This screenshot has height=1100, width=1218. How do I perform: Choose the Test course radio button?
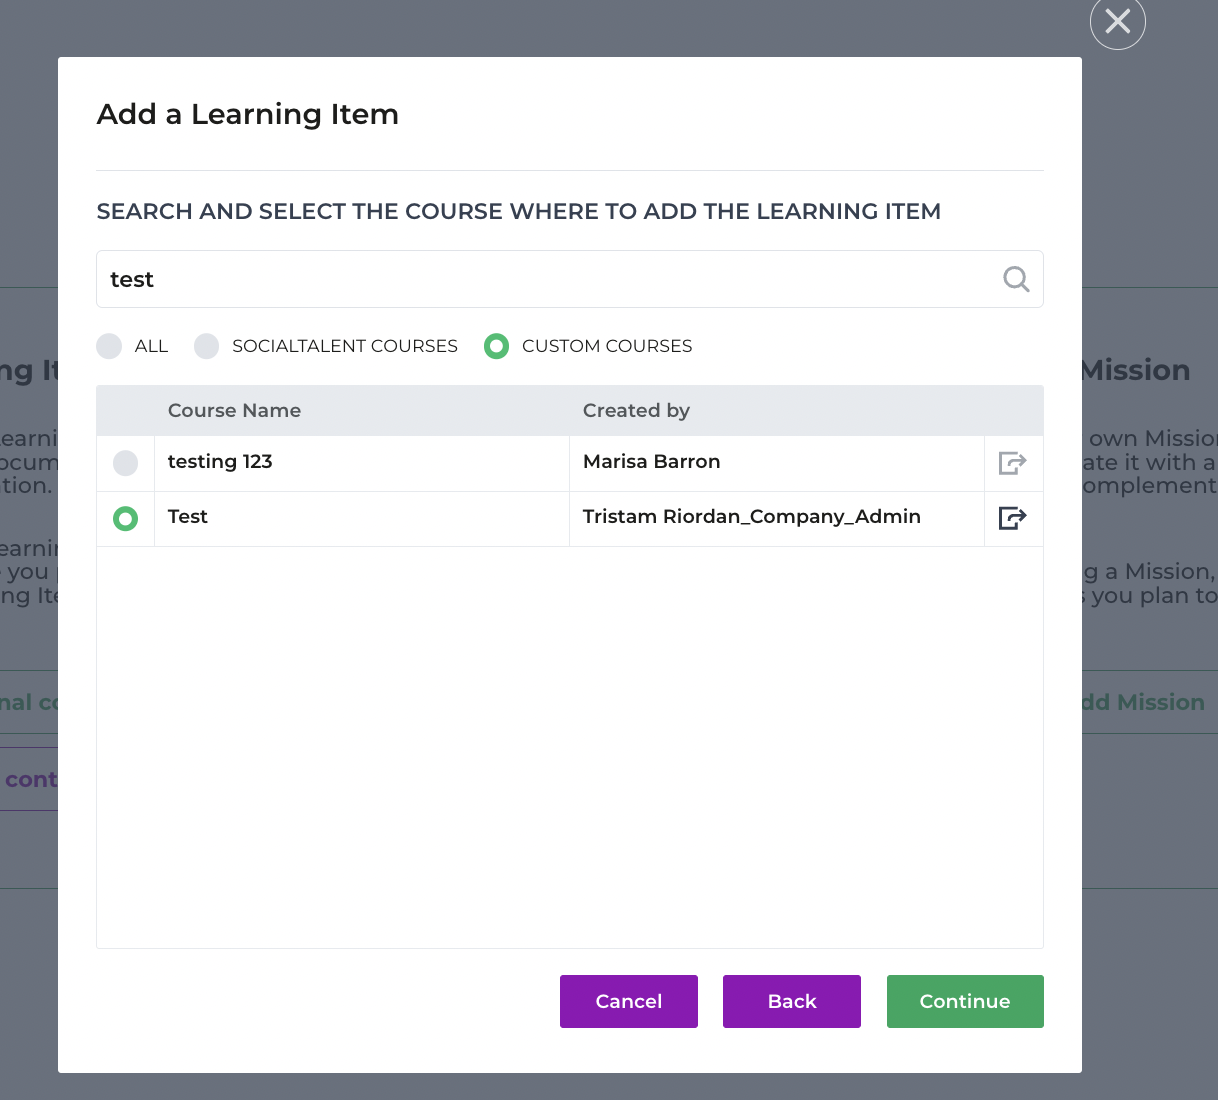click(125, 518)
